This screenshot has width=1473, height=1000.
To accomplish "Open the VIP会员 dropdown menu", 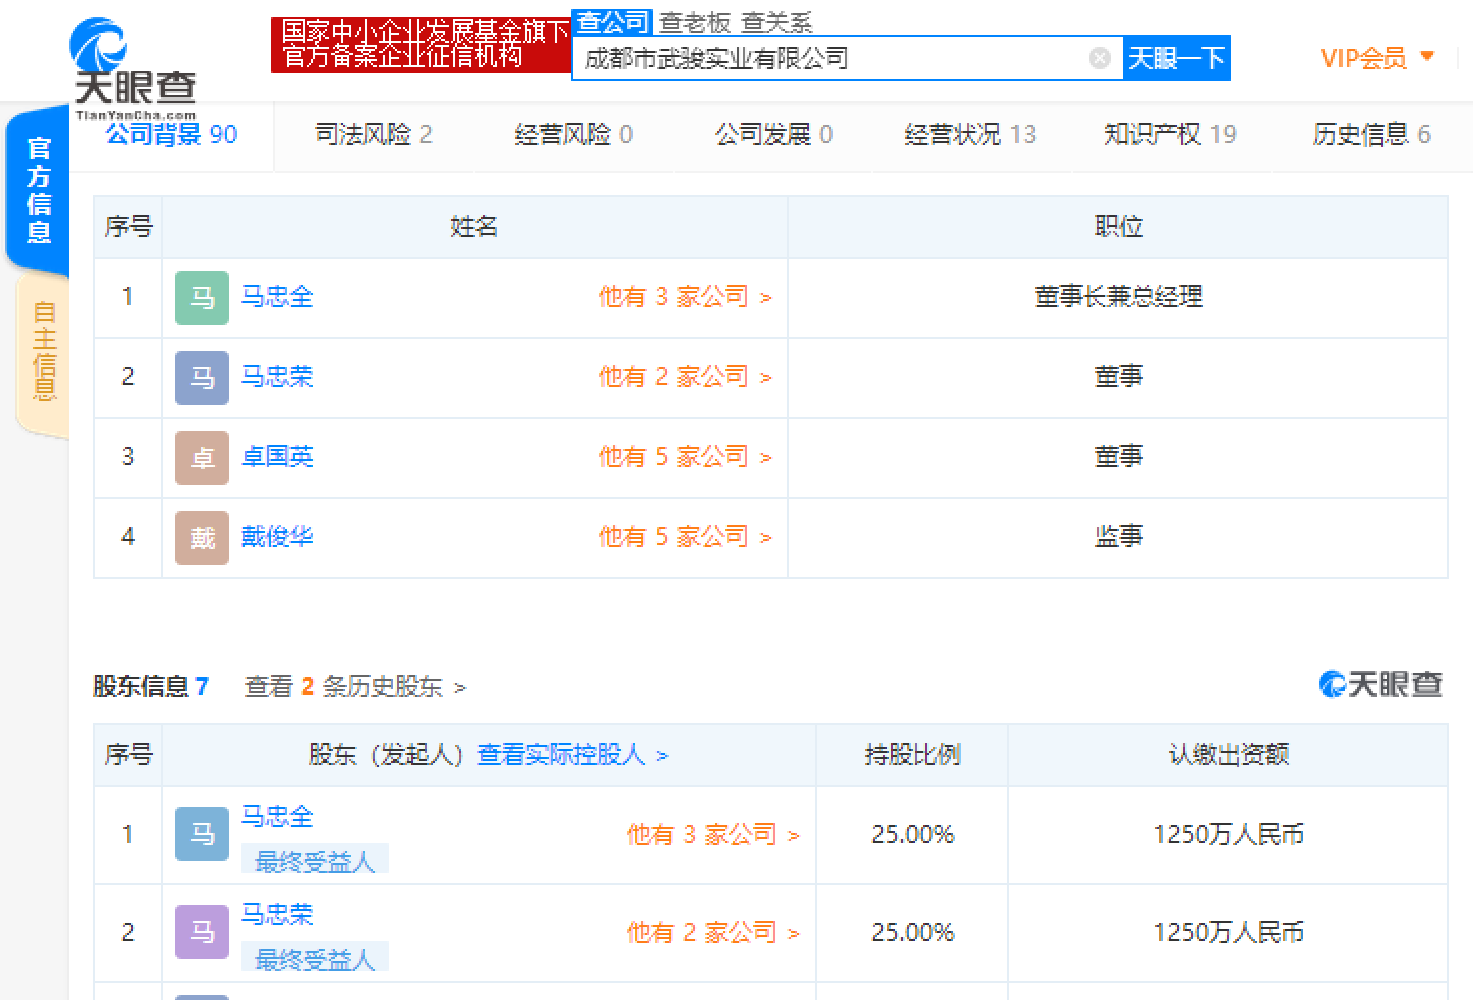I will click(x=1377, y=58).
